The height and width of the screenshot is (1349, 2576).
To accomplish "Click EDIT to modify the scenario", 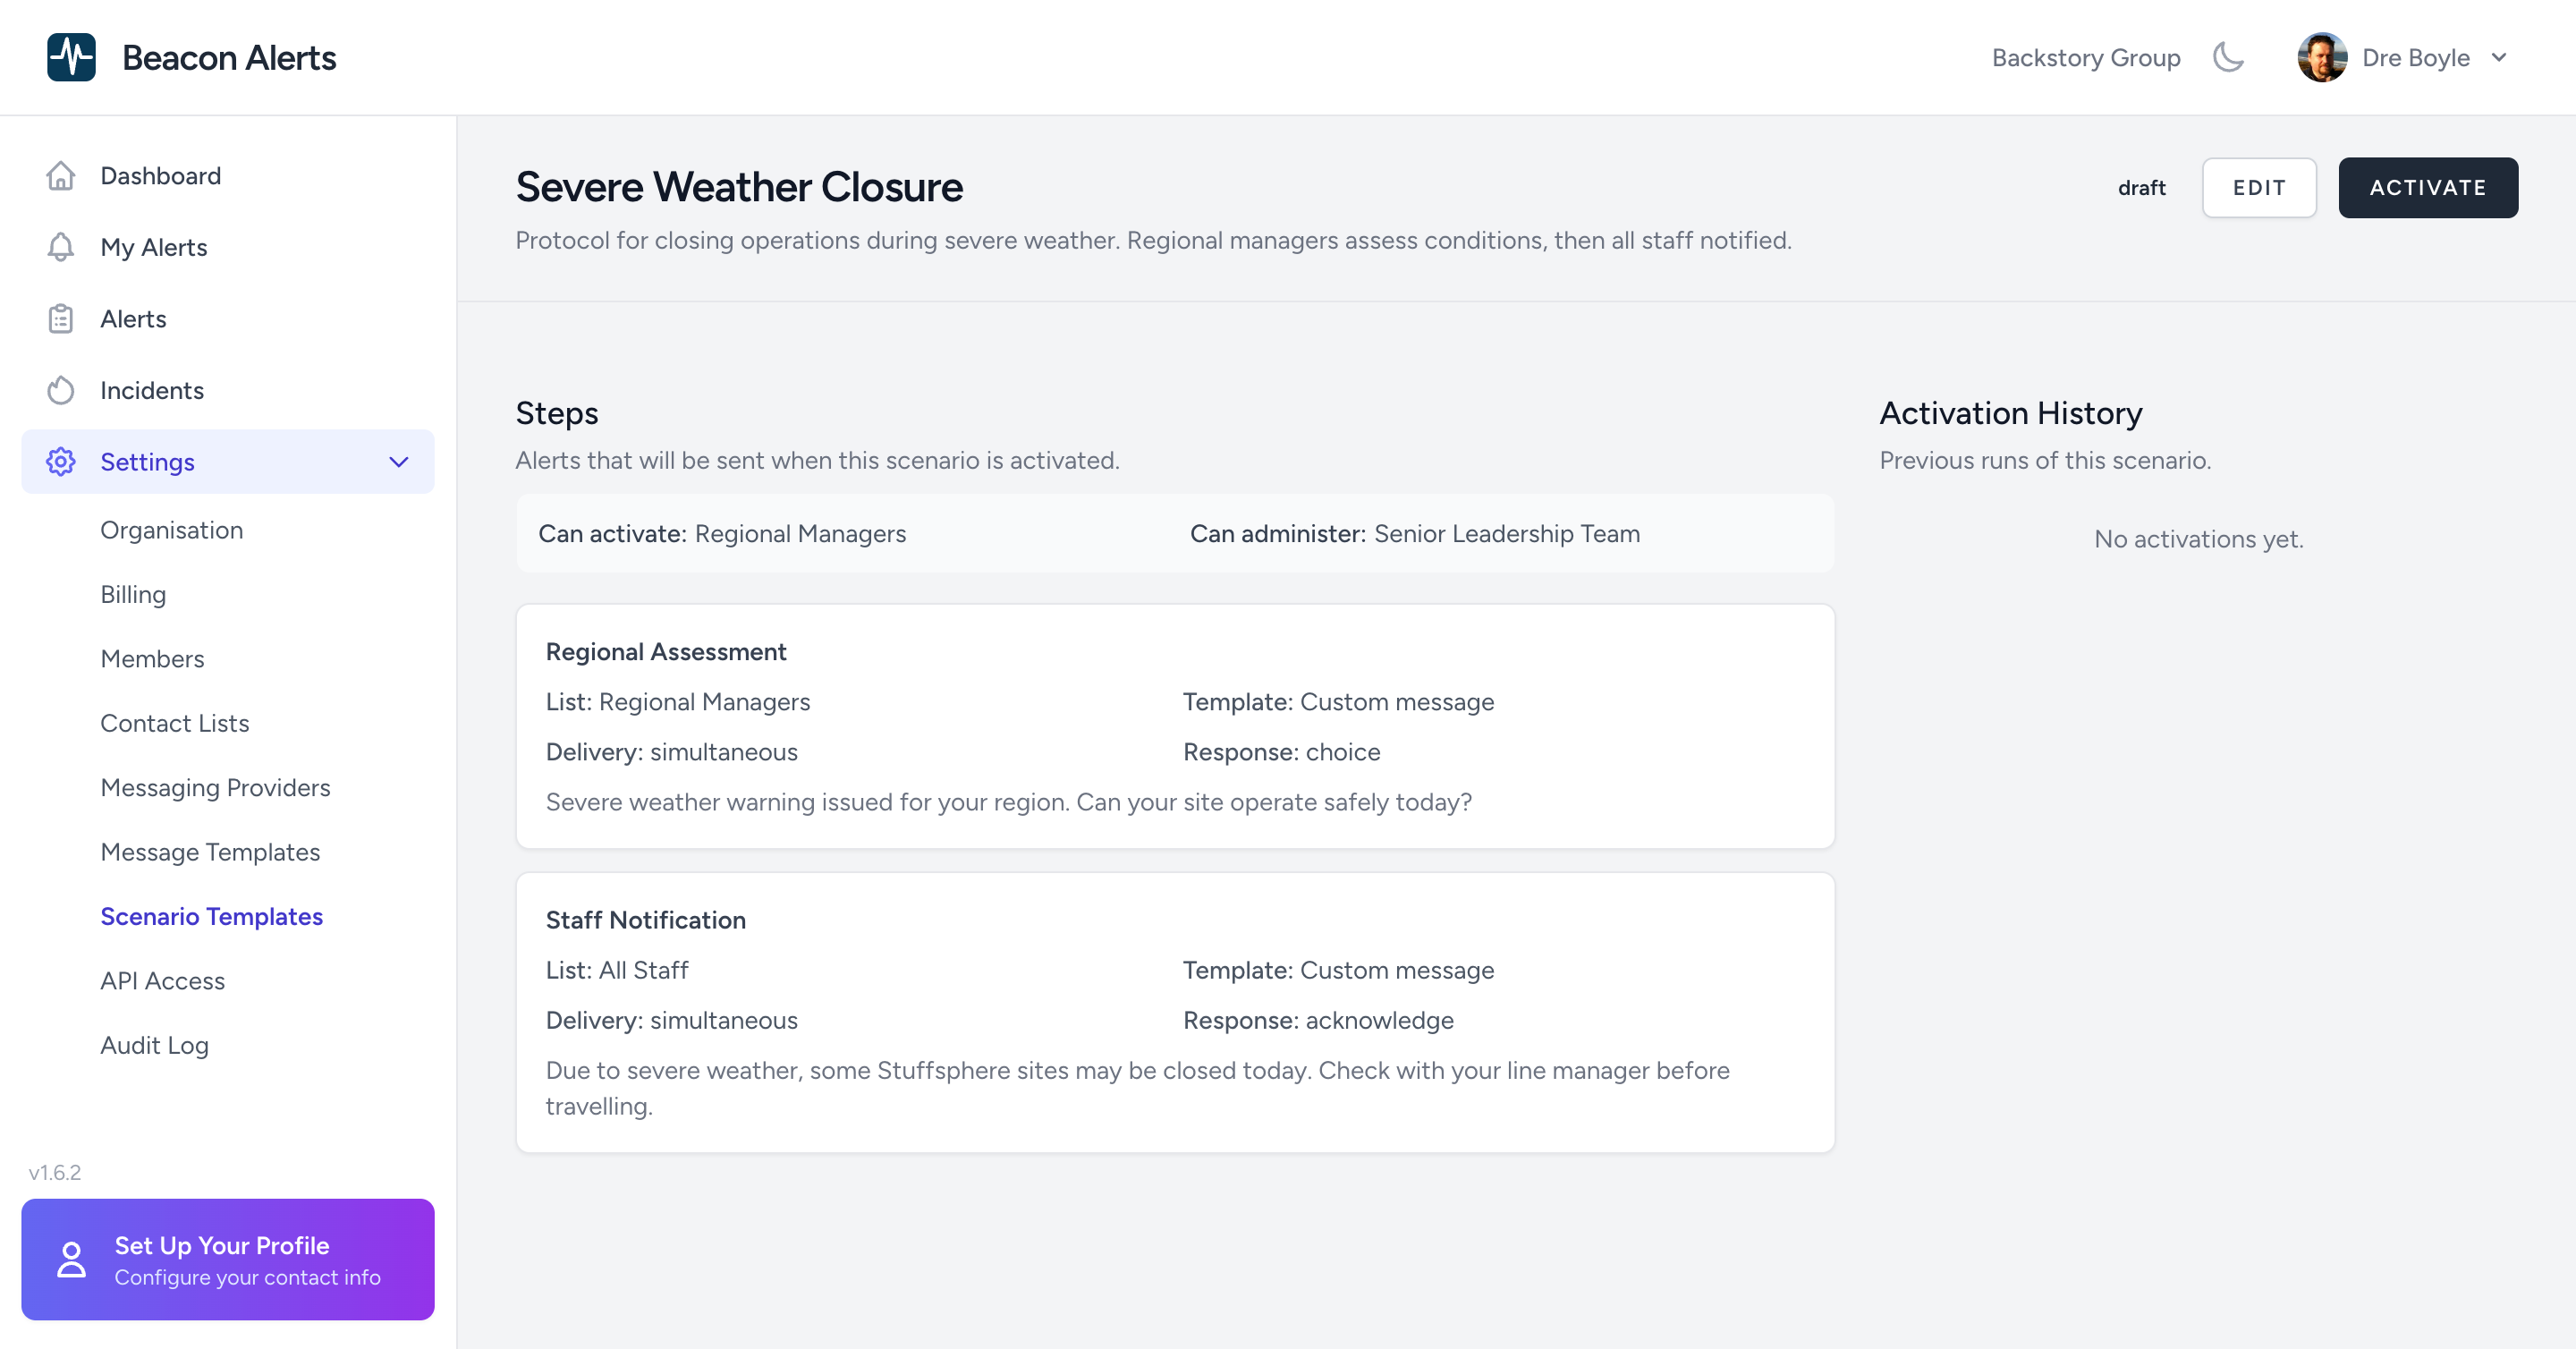I will pyautogui.click(x=2259, y=188).
